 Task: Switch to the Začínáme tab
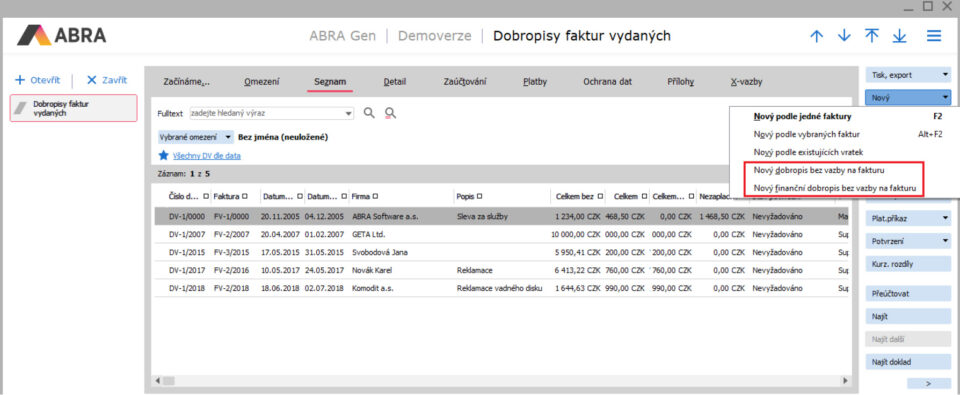187,82
